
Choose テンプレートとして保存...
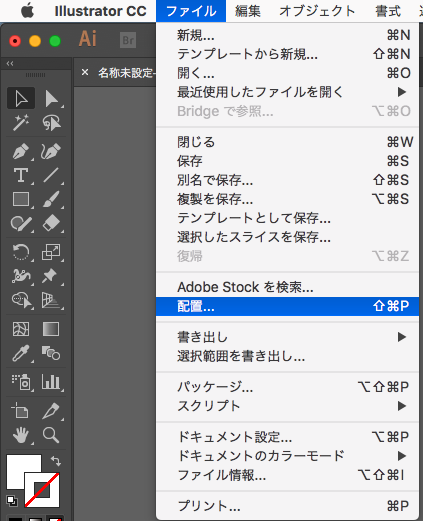click(287, 218)
